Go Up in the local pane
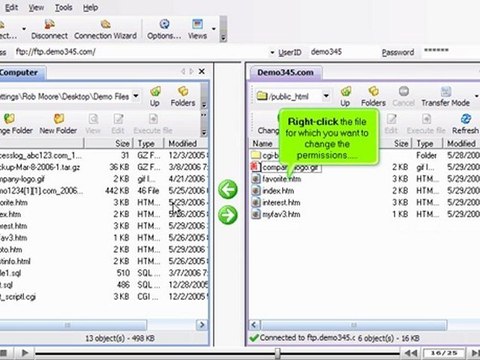Image resolution: width=480 pixels, height=360 pixels. (x=155, y=97)
